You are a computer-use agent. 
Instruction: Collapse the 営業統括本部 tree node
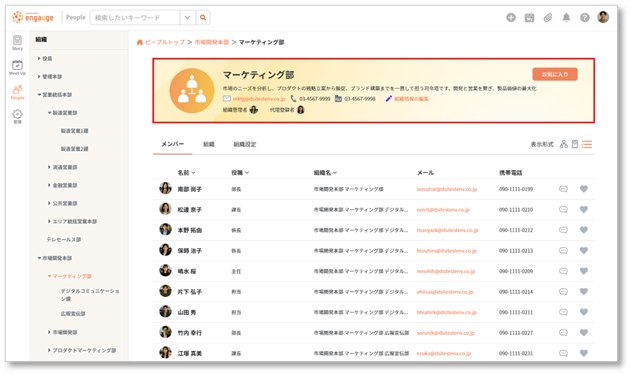pos(39,95)
